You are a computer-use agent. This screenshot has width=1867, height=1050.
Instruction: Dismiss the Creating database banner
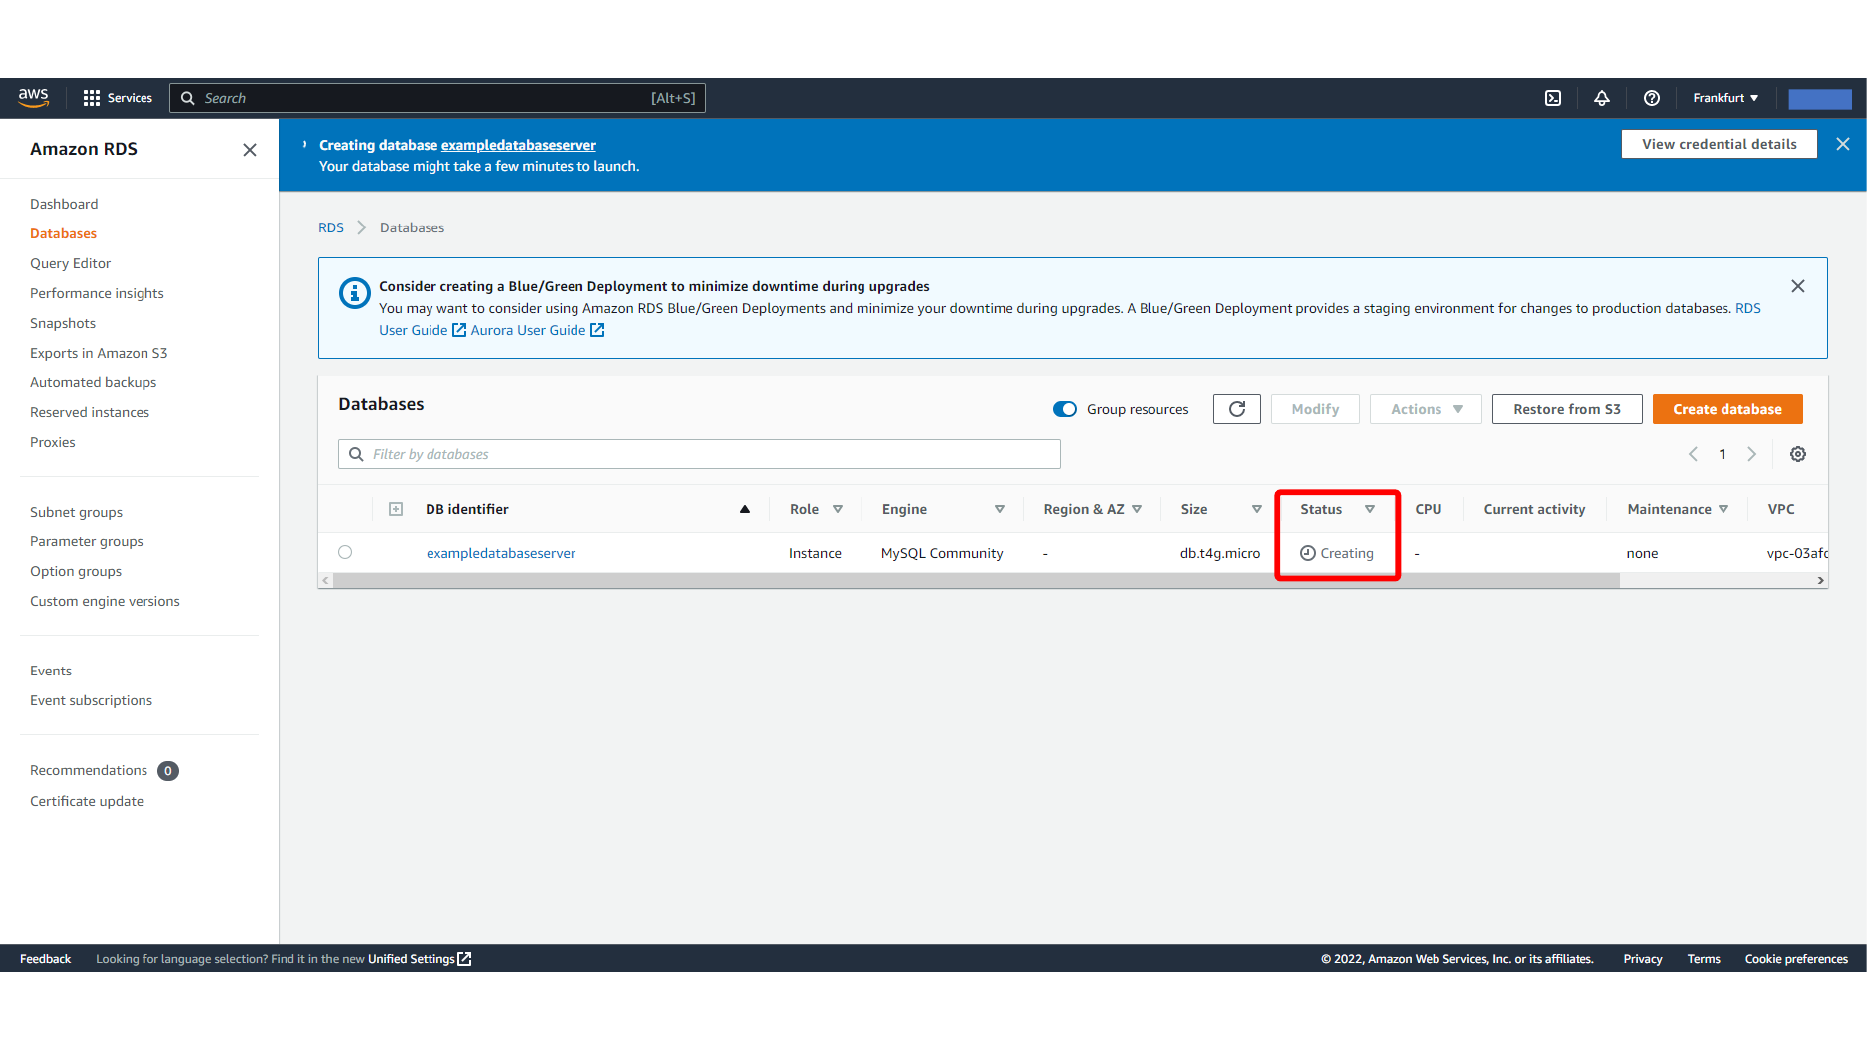pos(1843,144)
